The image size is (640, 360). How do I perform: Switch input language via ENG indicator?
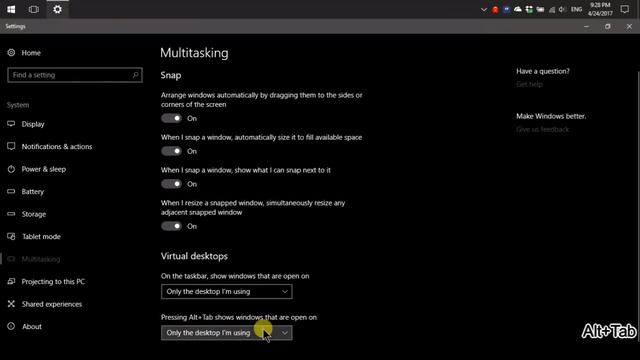pyautogui.click(x=576, y=9)
